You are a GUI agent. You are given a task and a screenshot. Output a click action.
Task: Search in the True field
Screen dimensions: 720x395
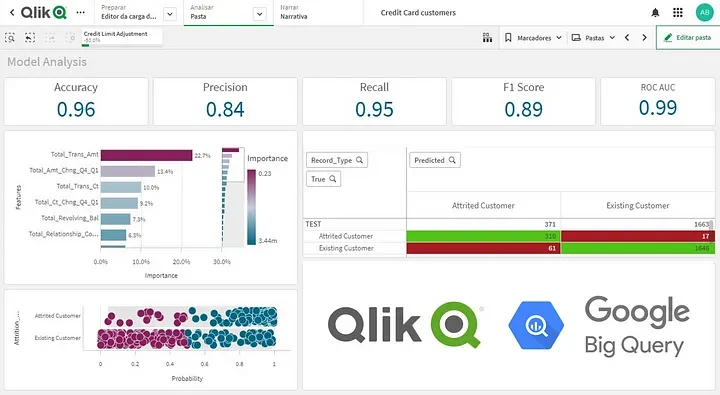(x=333, y=179)
